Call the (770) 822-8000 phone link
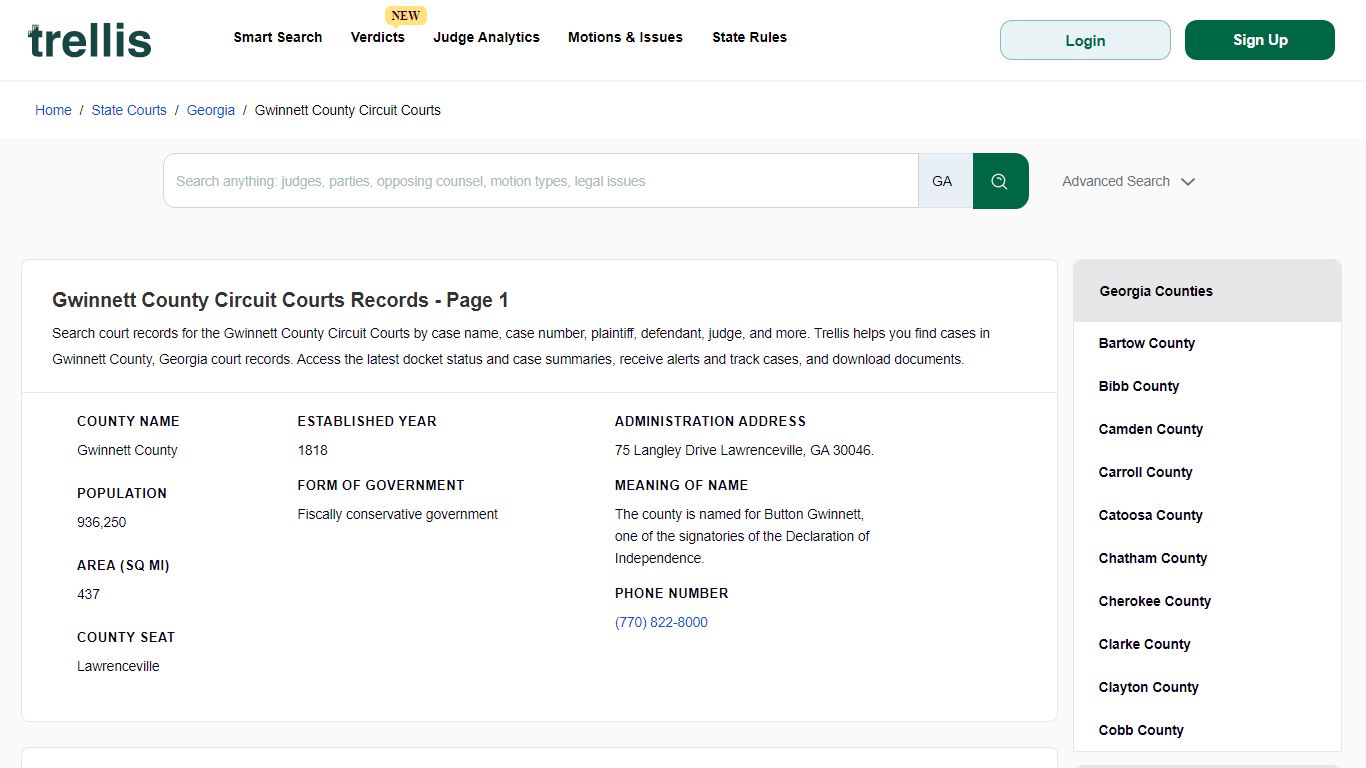1366x768 pixels. [x=661, y=622]
